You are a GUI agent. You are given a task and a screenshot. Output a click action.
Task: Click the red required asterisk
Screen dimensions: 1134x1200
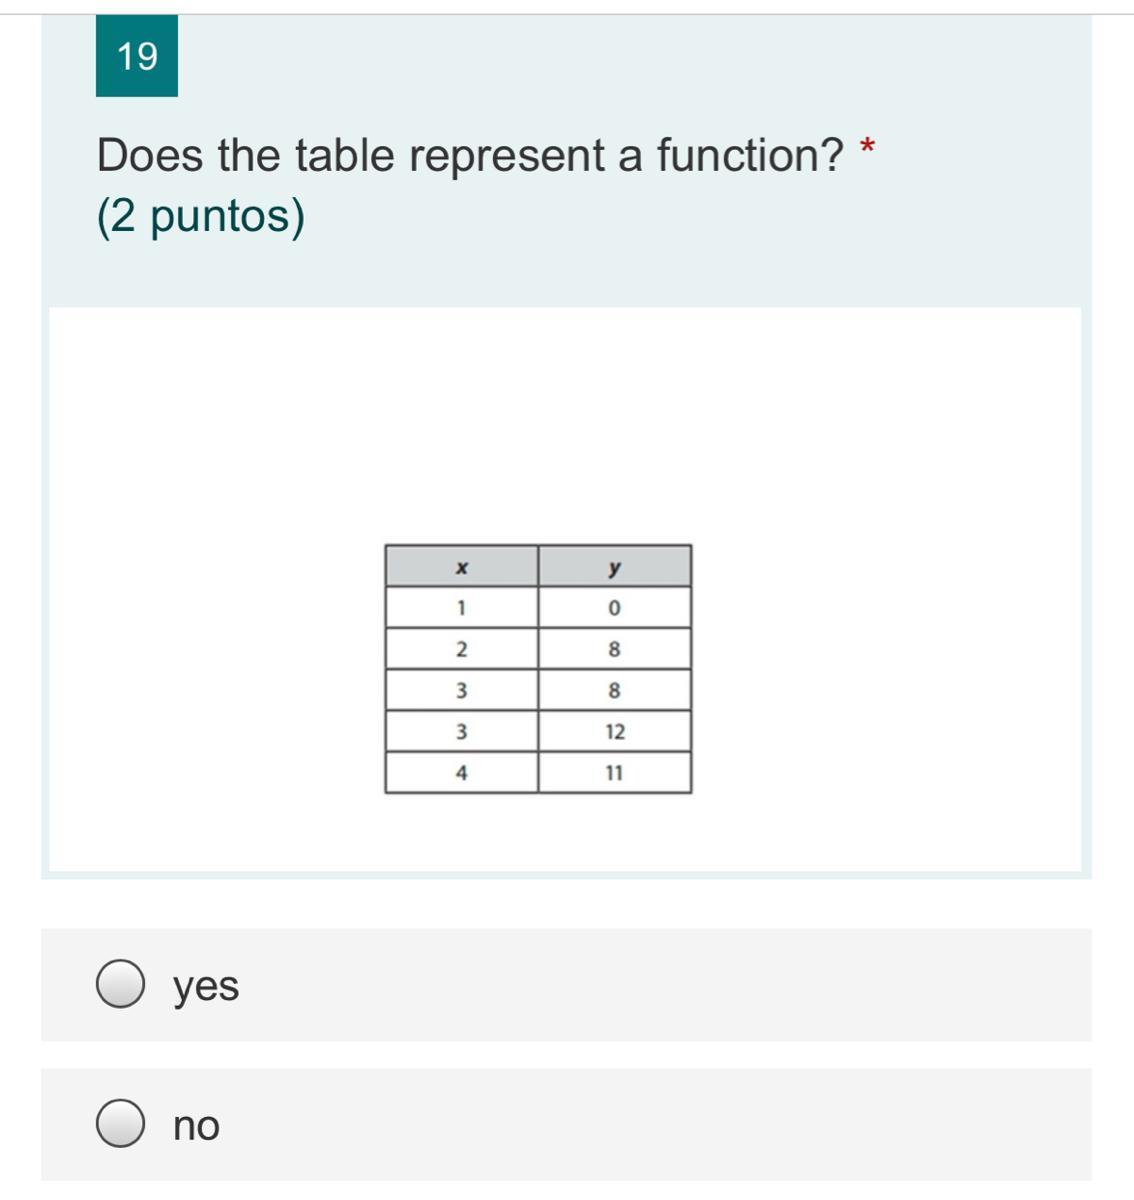(x=867, y=150)
